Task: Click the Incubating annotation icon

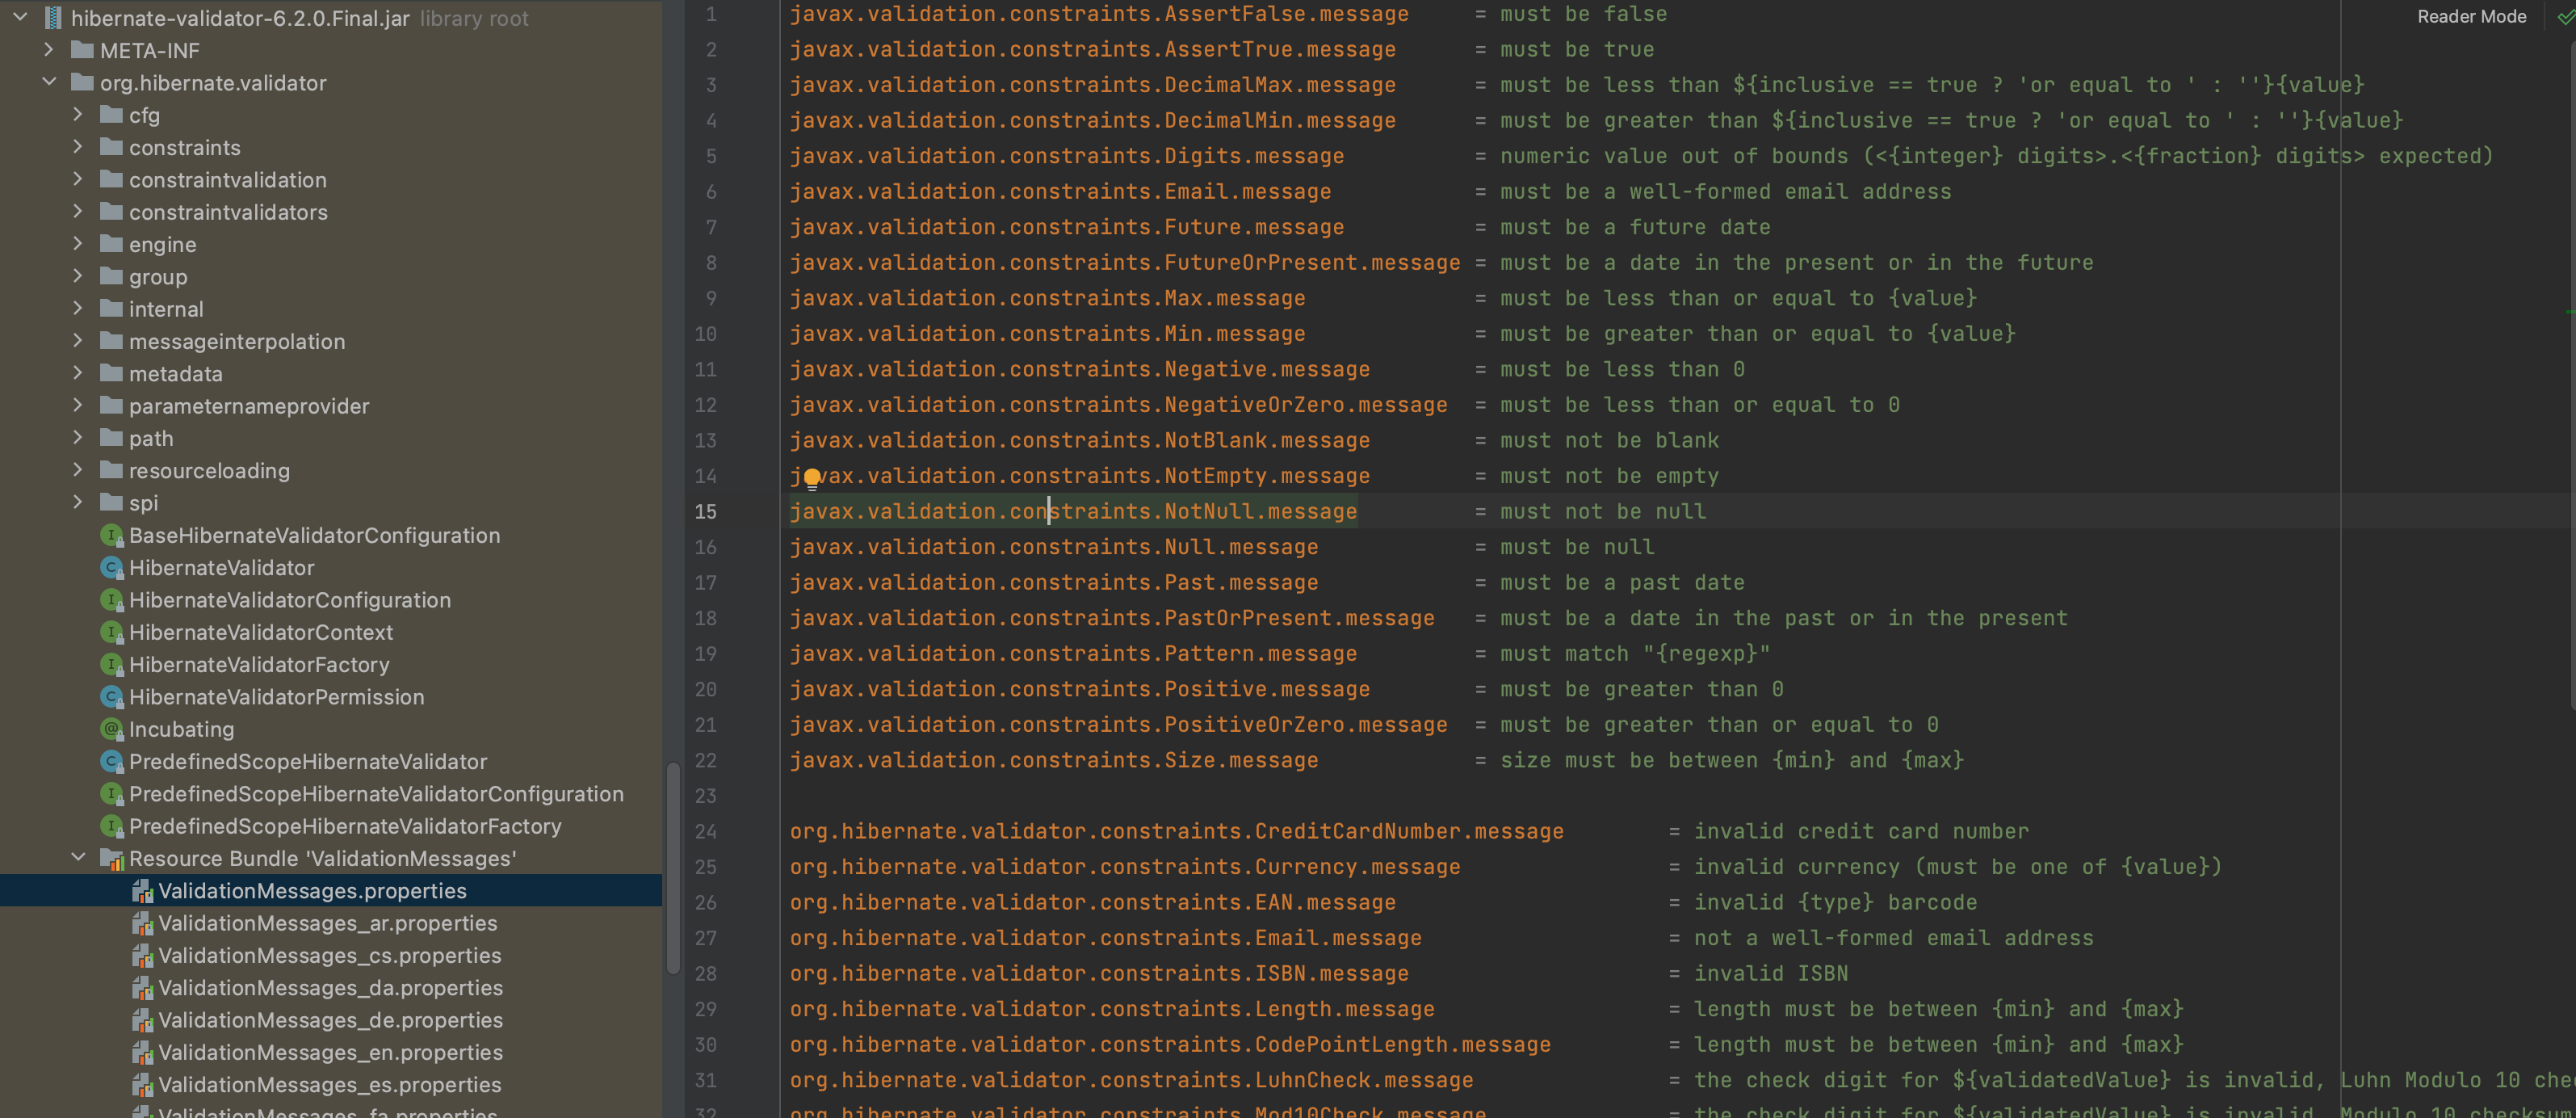Action: [x=112, y=729]
